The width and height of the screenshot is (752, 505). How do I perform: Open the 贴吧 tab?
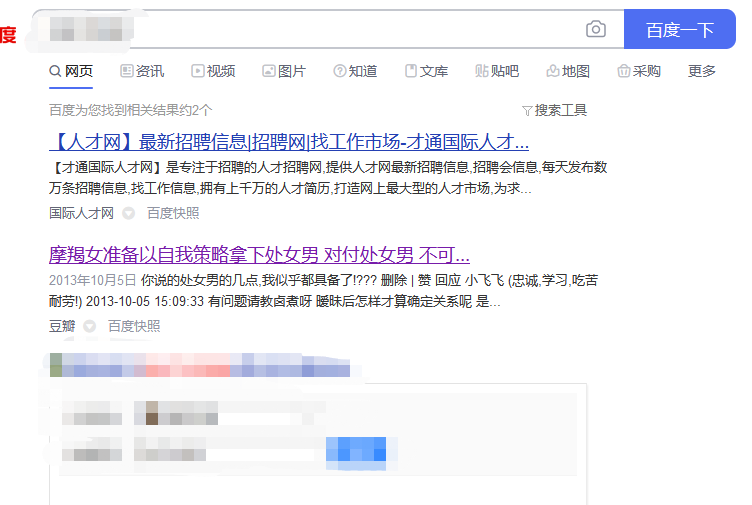[x=497, y=71]
